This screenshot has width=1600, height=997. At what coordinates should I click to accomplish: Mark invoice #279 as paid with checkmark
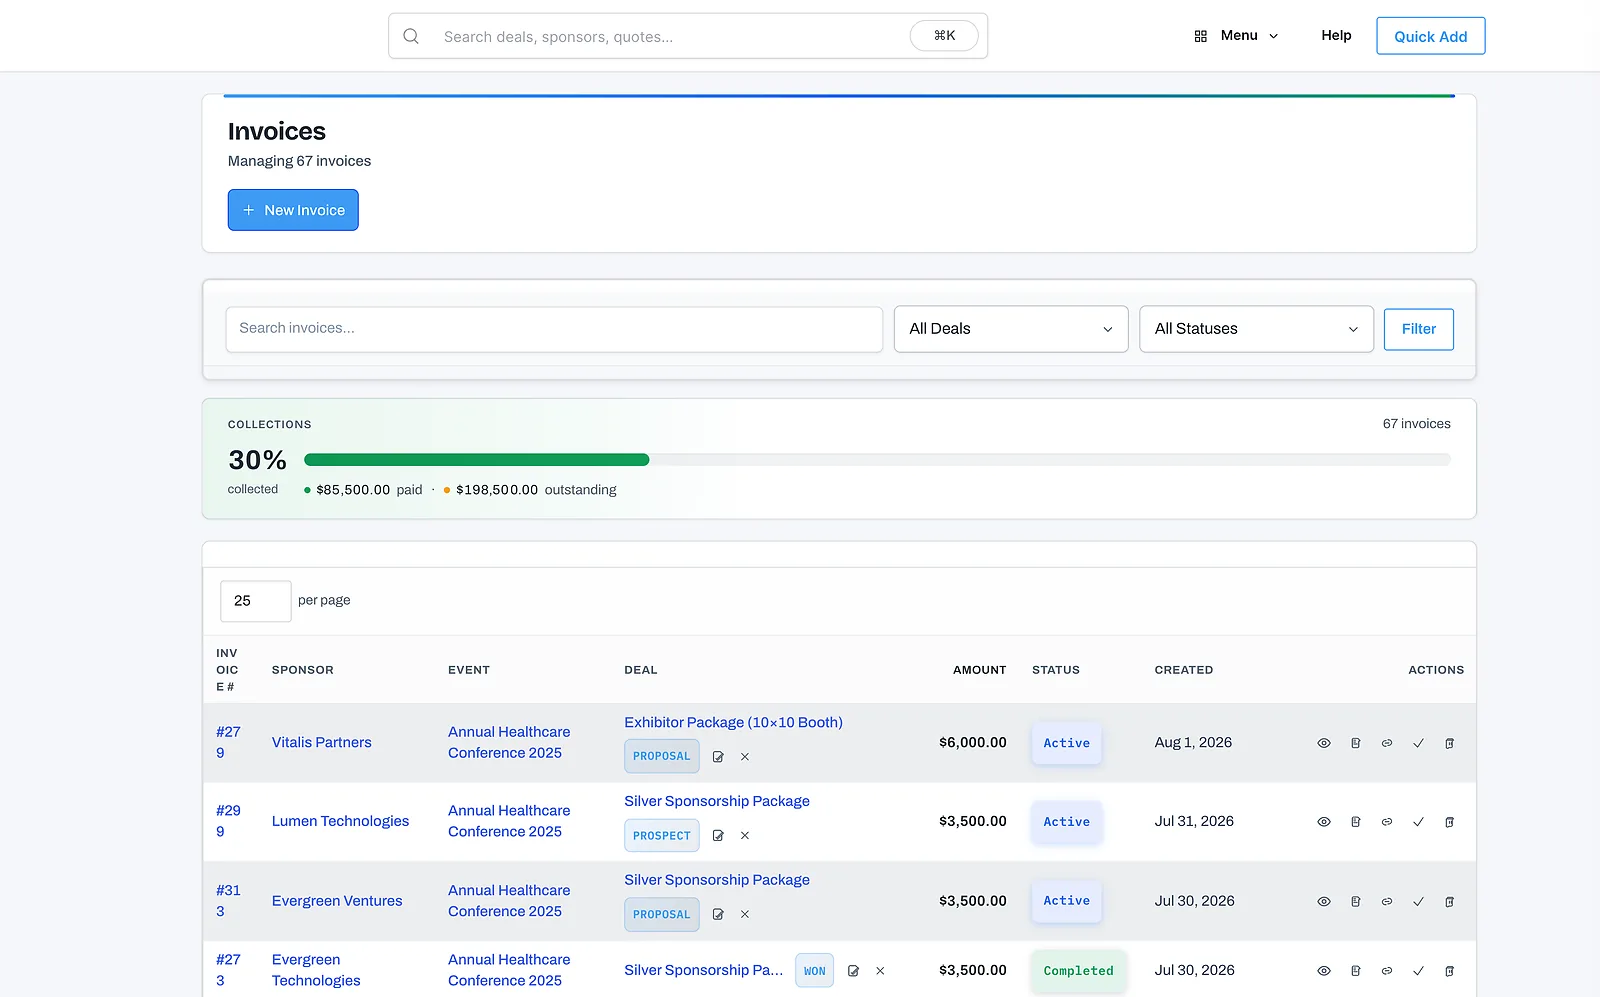[x=1418, y=743]
